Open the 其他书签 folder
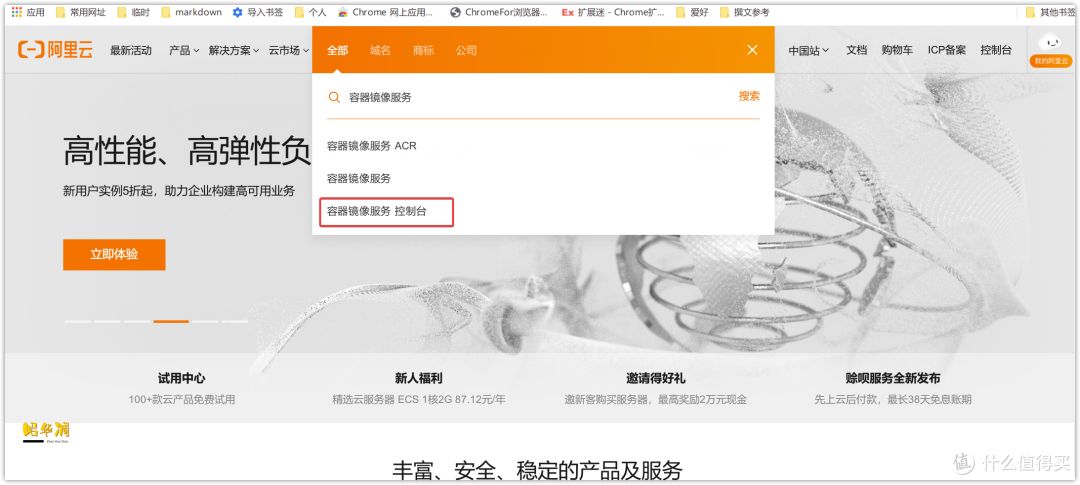This screenshot has width=1080, height=485. [1050, 12]
